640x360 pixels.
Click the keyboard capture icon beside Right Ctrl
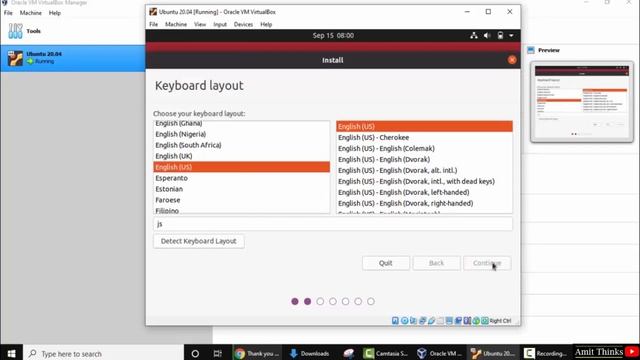[x=485, y=321]
